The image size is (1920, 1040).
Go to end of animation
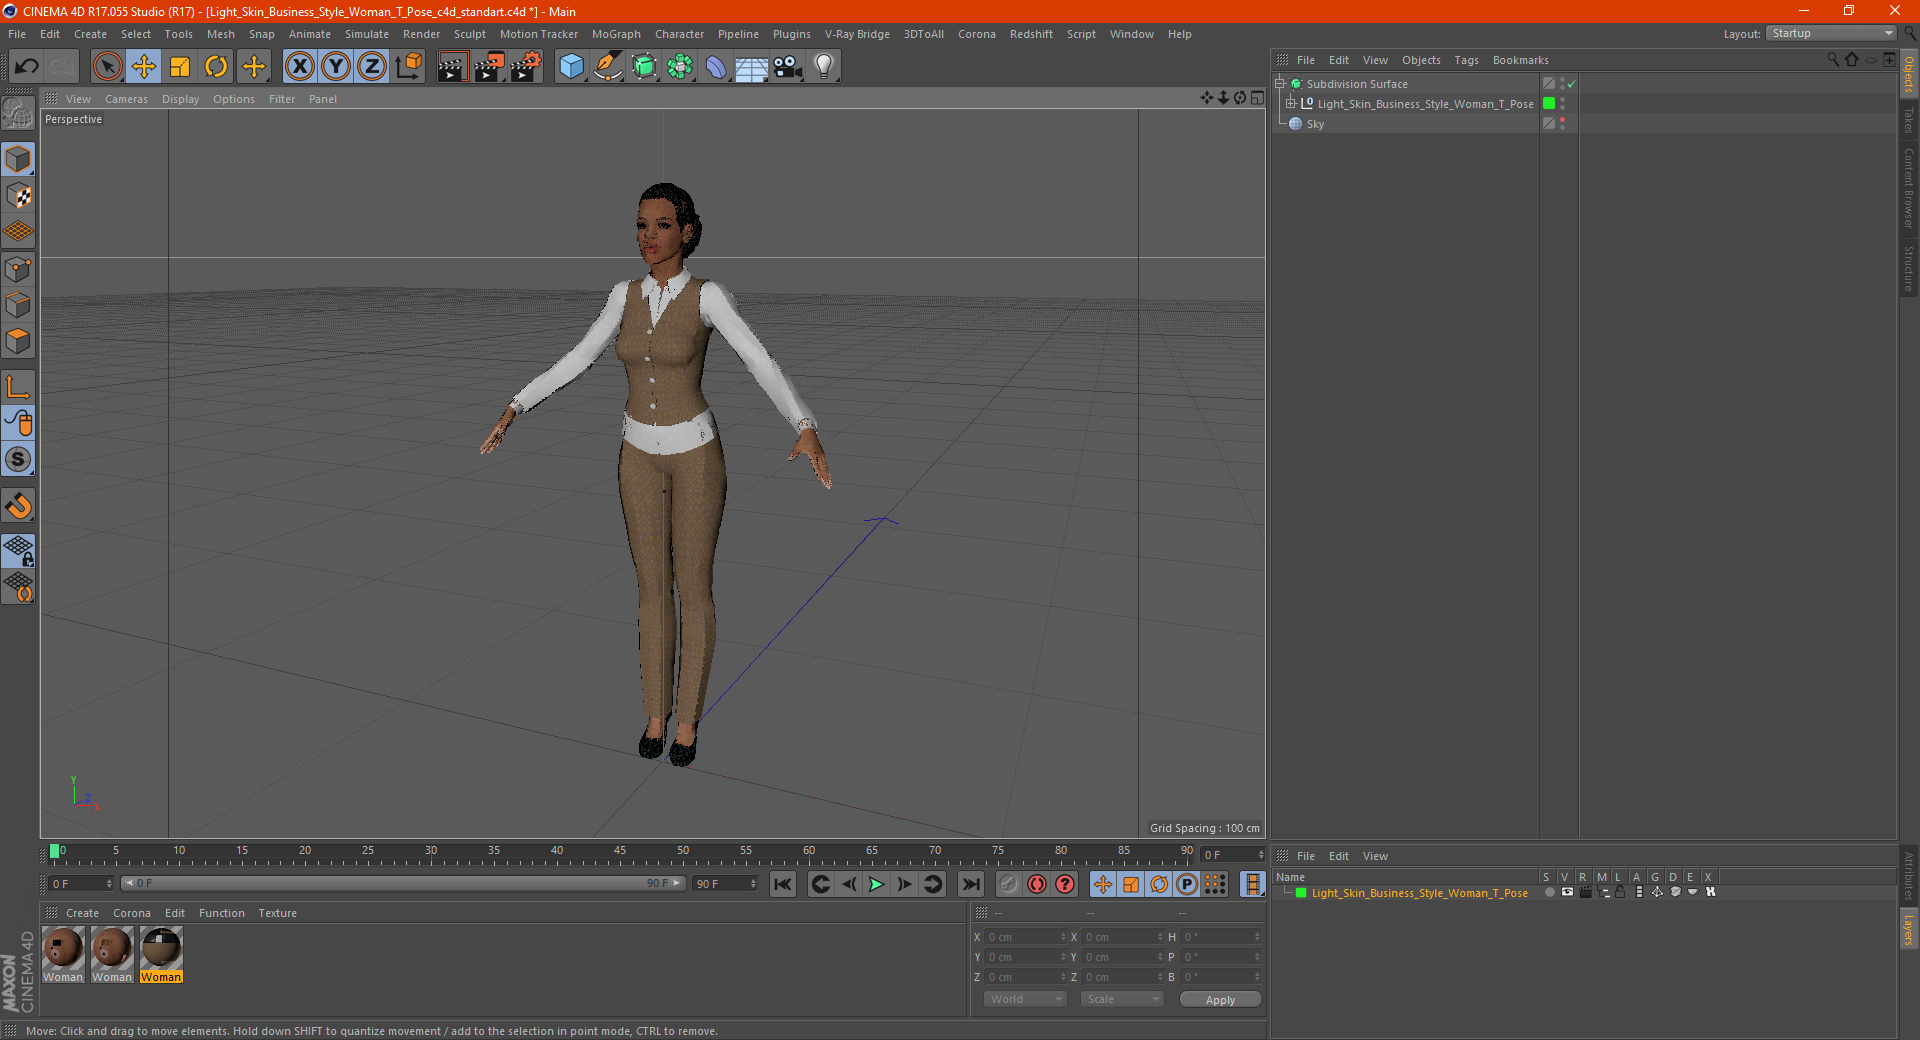pos(970,884)
